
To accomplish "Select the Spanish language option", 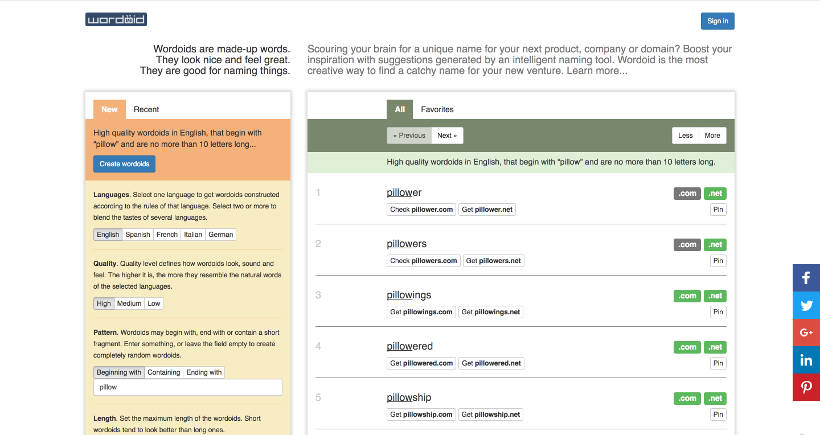I will coord(138,234).
